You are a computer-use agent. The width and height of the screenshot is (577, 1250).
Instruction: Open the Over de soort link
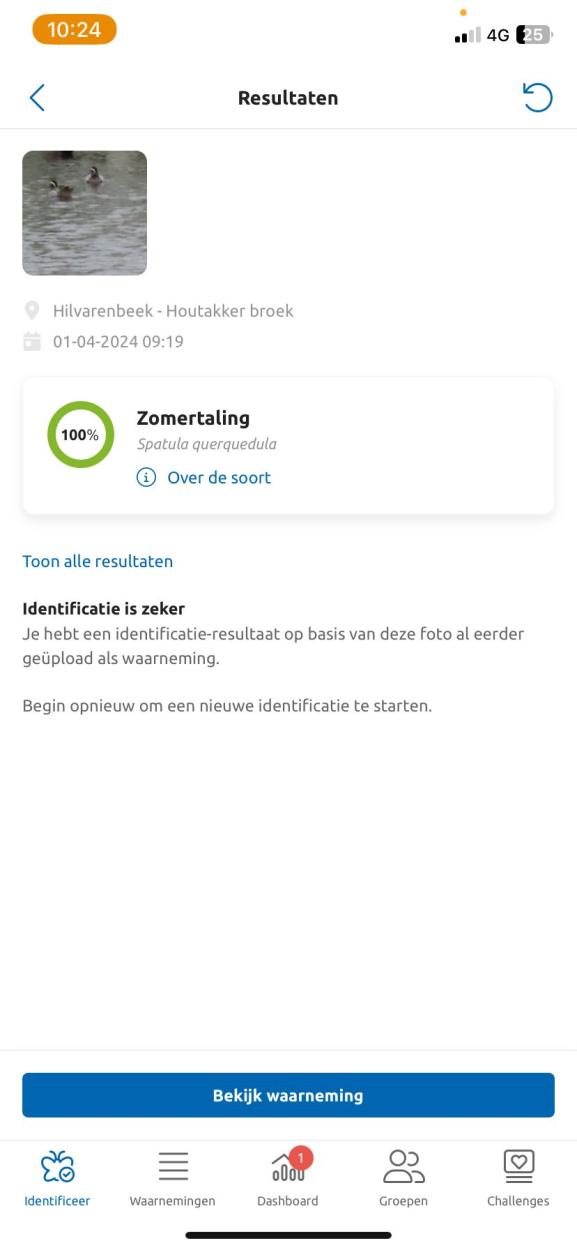tap(219, 478)
